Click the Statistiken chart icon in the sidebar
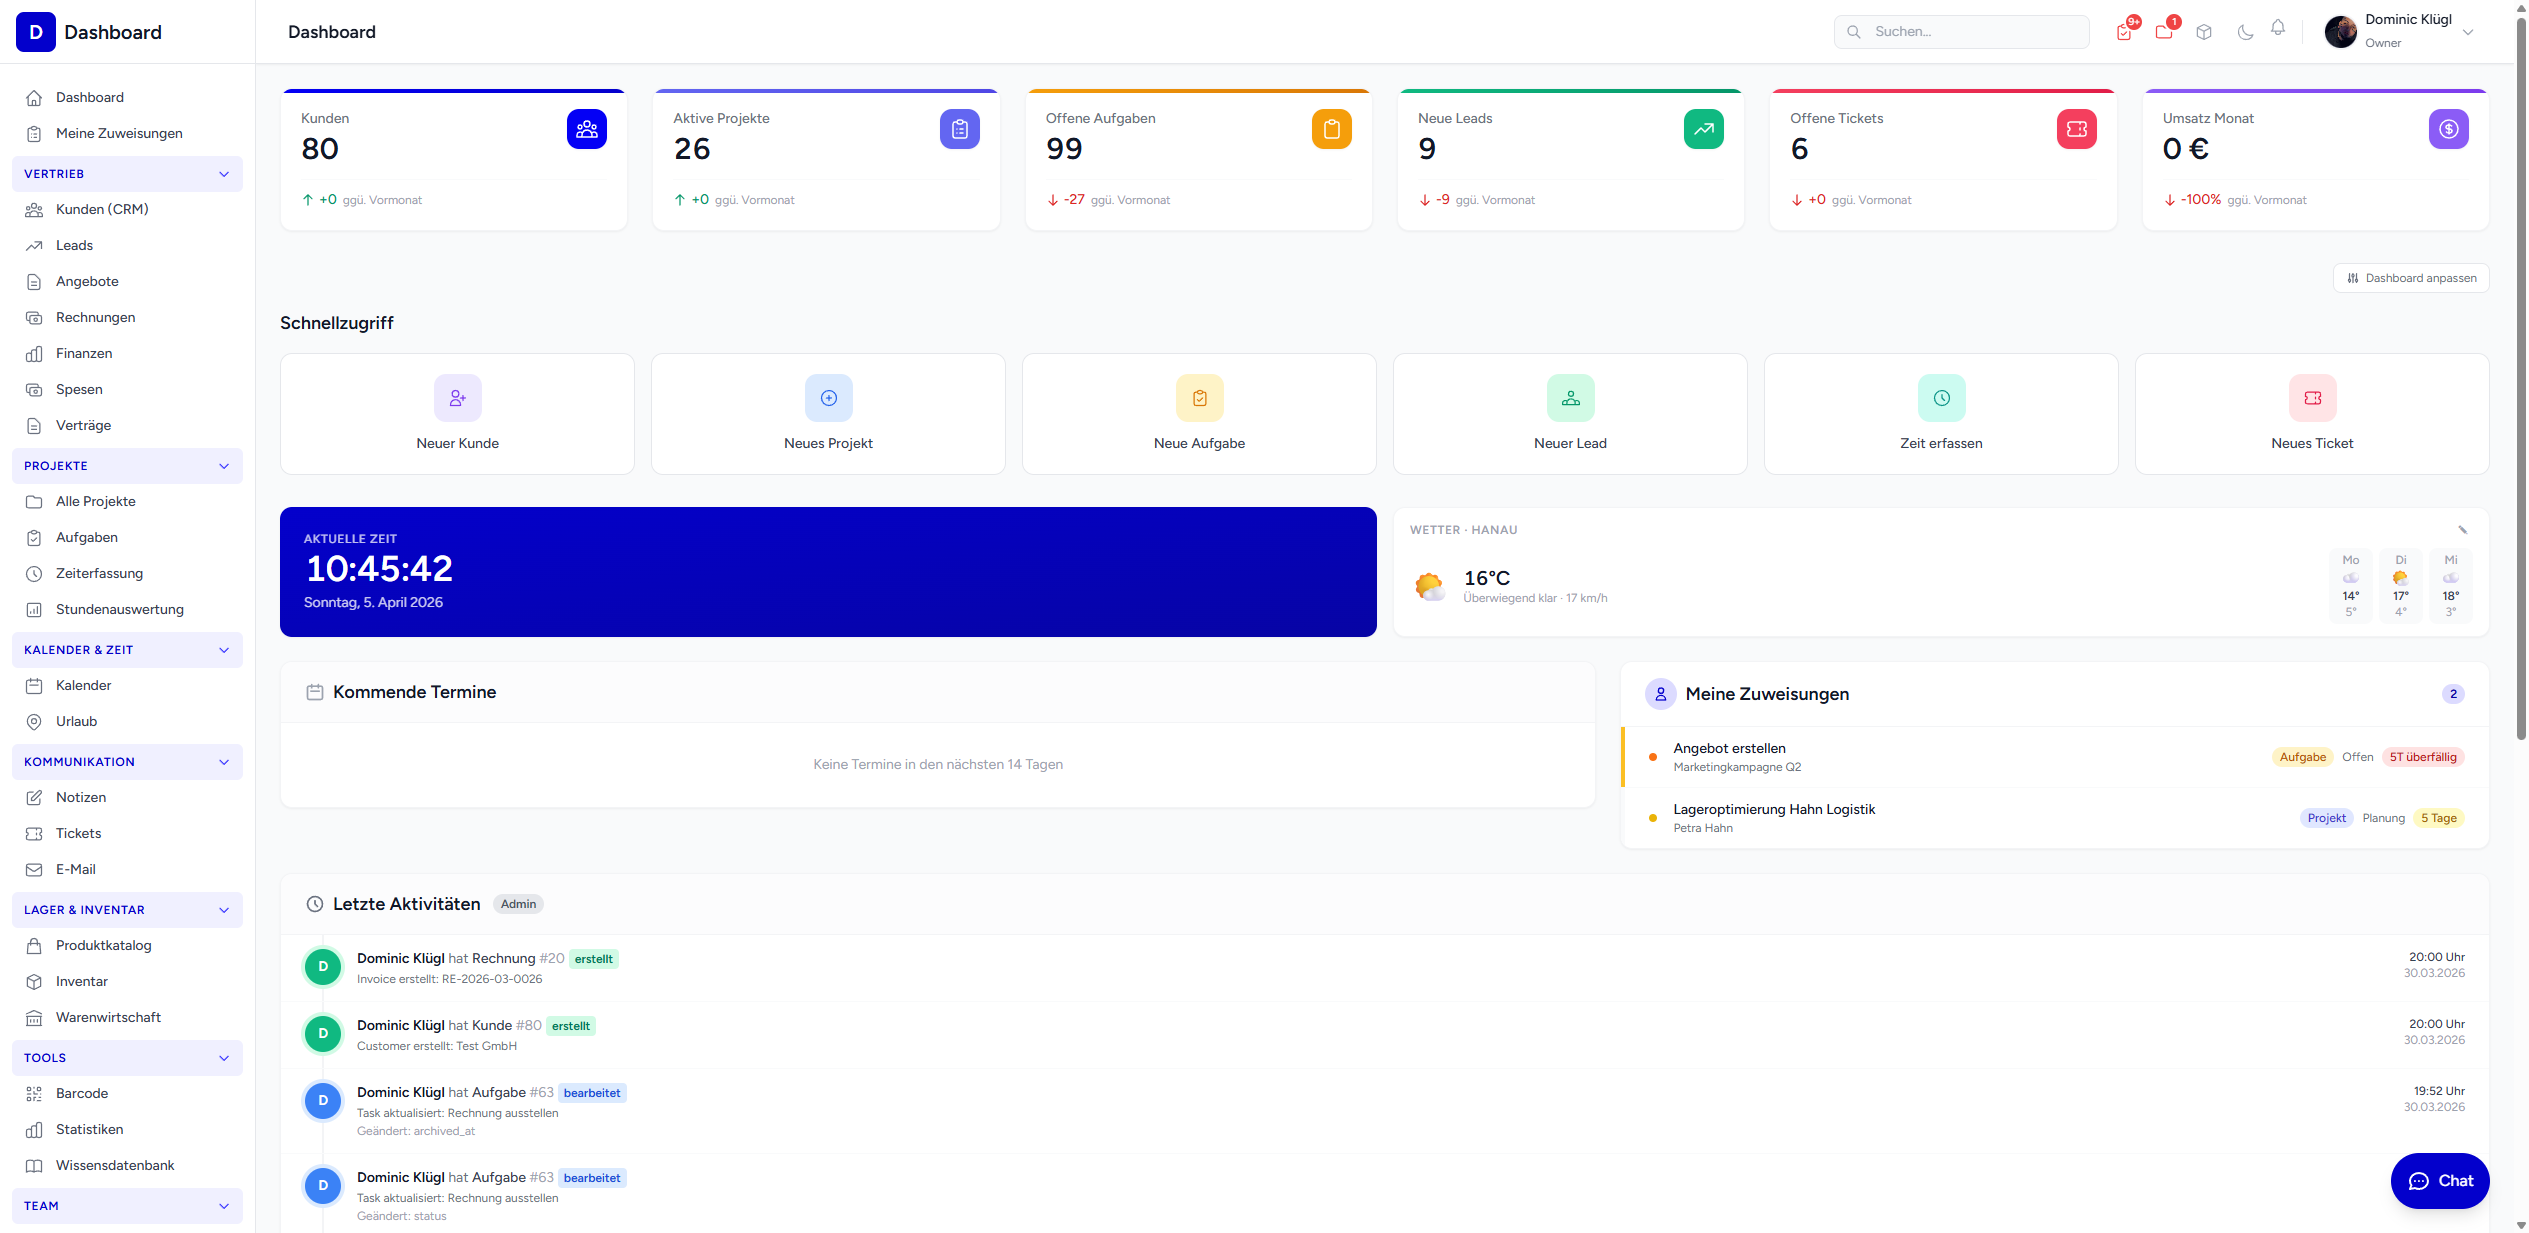 coord(34,1129)
